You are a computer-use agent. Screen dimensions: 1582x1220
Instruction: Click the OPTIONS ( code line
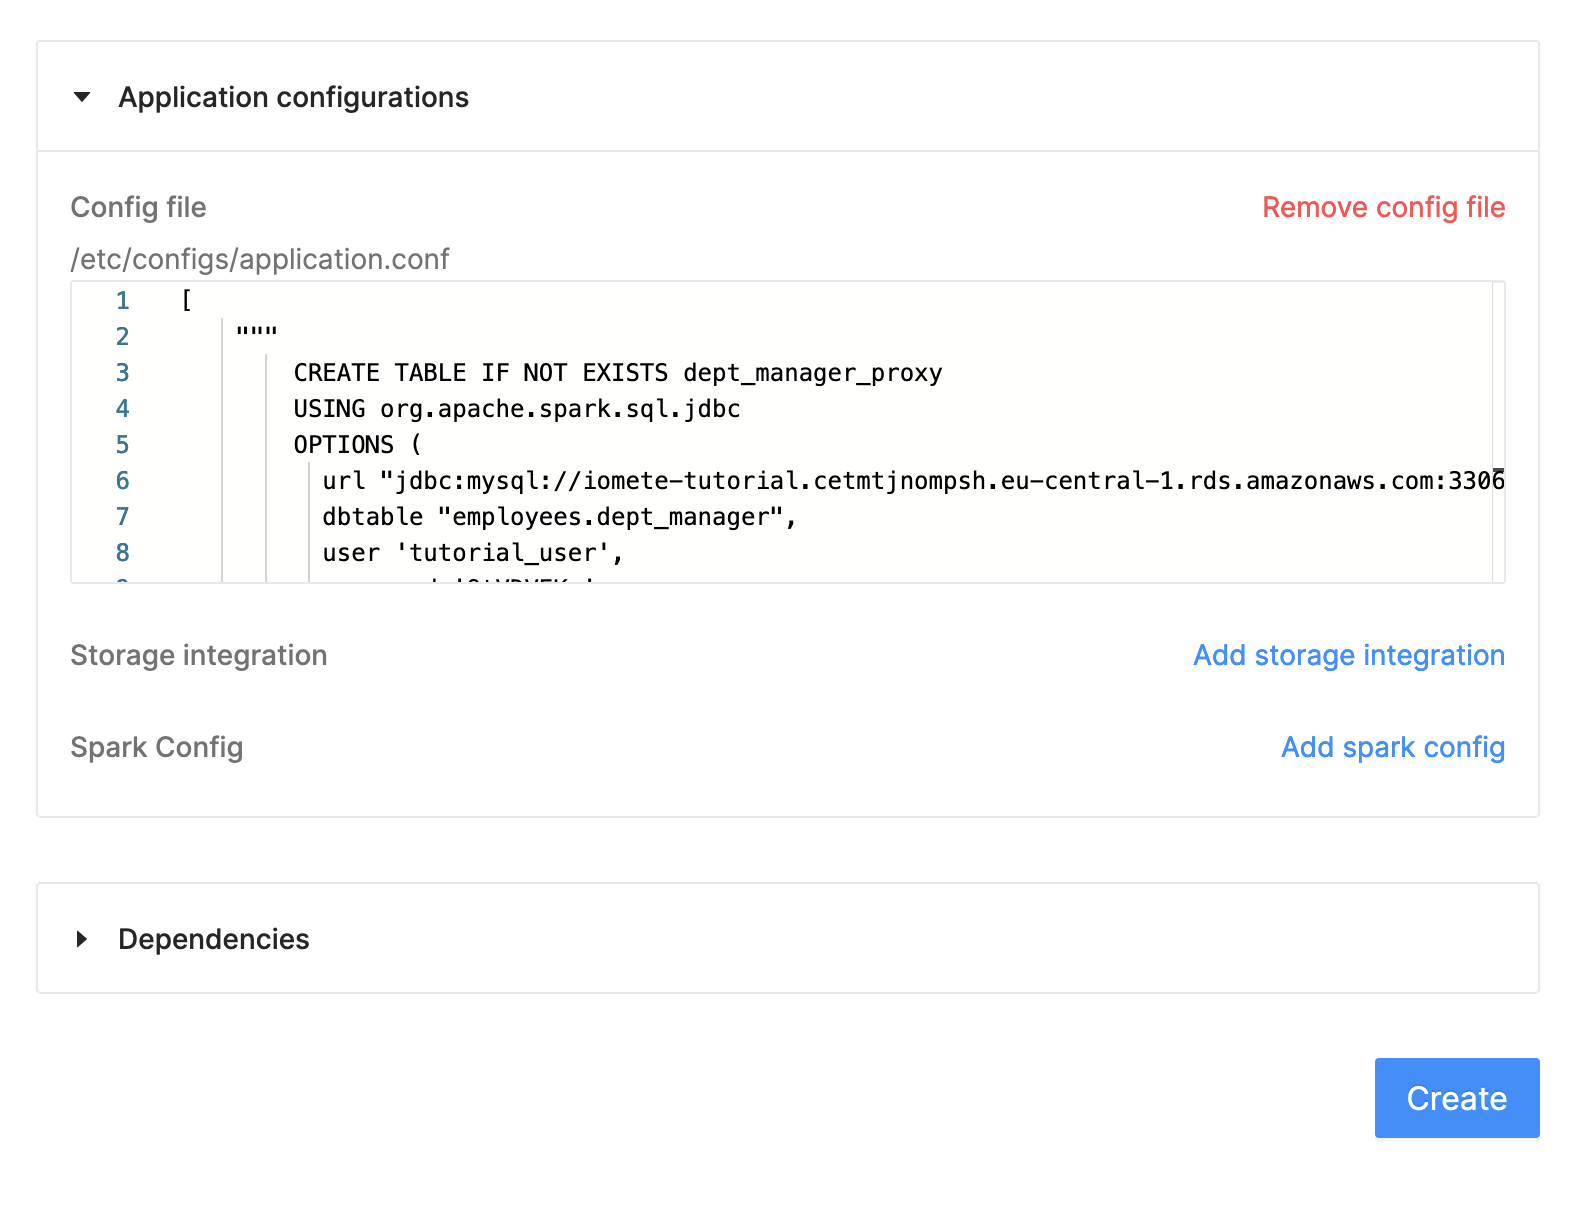(358, 445)
